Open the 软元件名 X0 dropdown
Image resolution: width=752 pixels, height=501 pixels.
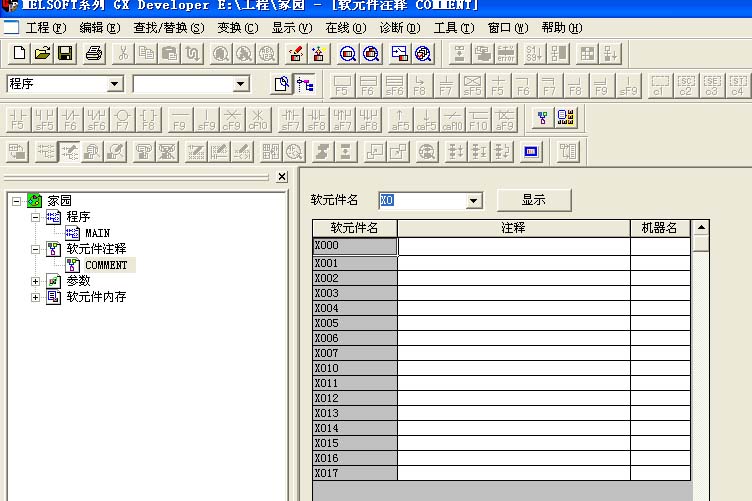[x=473, y=201]
